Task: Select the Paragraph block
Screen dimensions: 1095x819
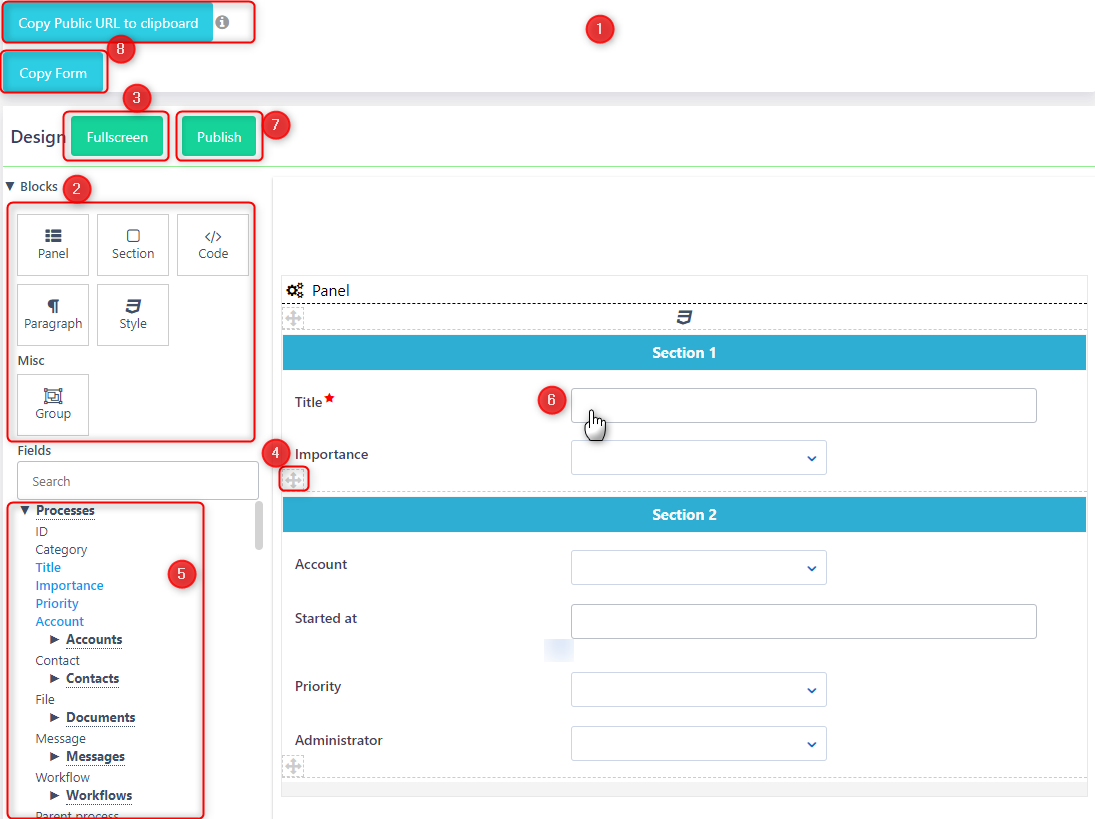Action: click(x=53, y=315)
